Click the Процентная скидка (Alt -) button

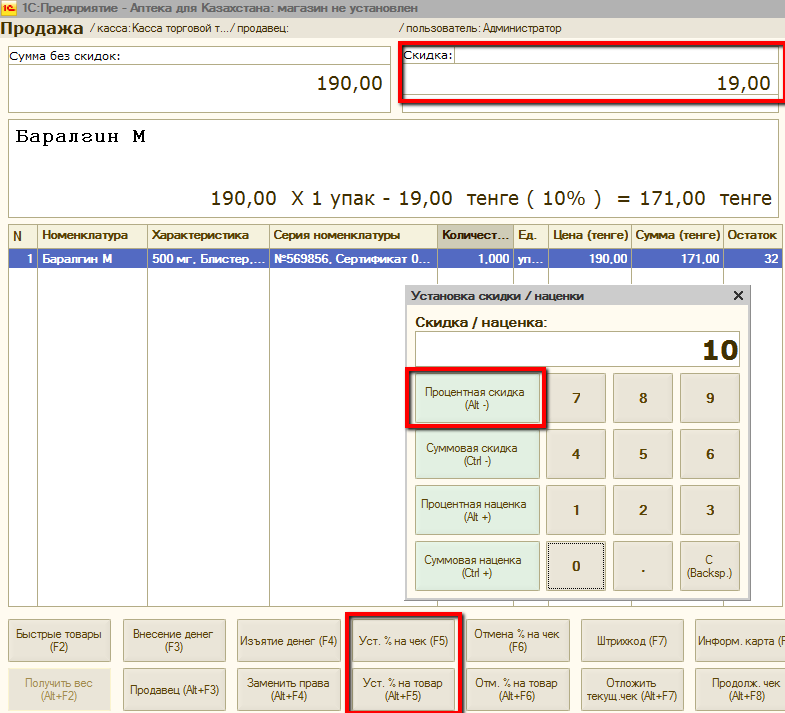473,399
